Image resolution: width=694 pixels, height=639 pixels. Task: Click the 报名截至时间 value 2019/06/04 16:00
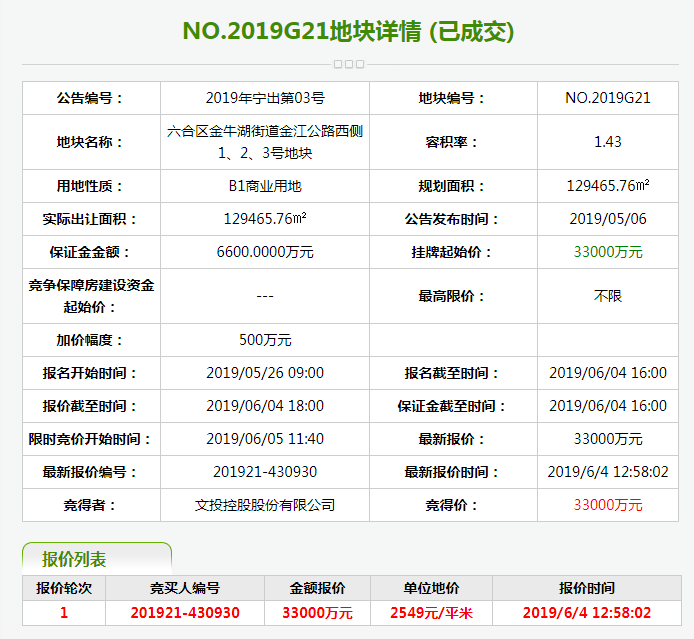[608, 373]
